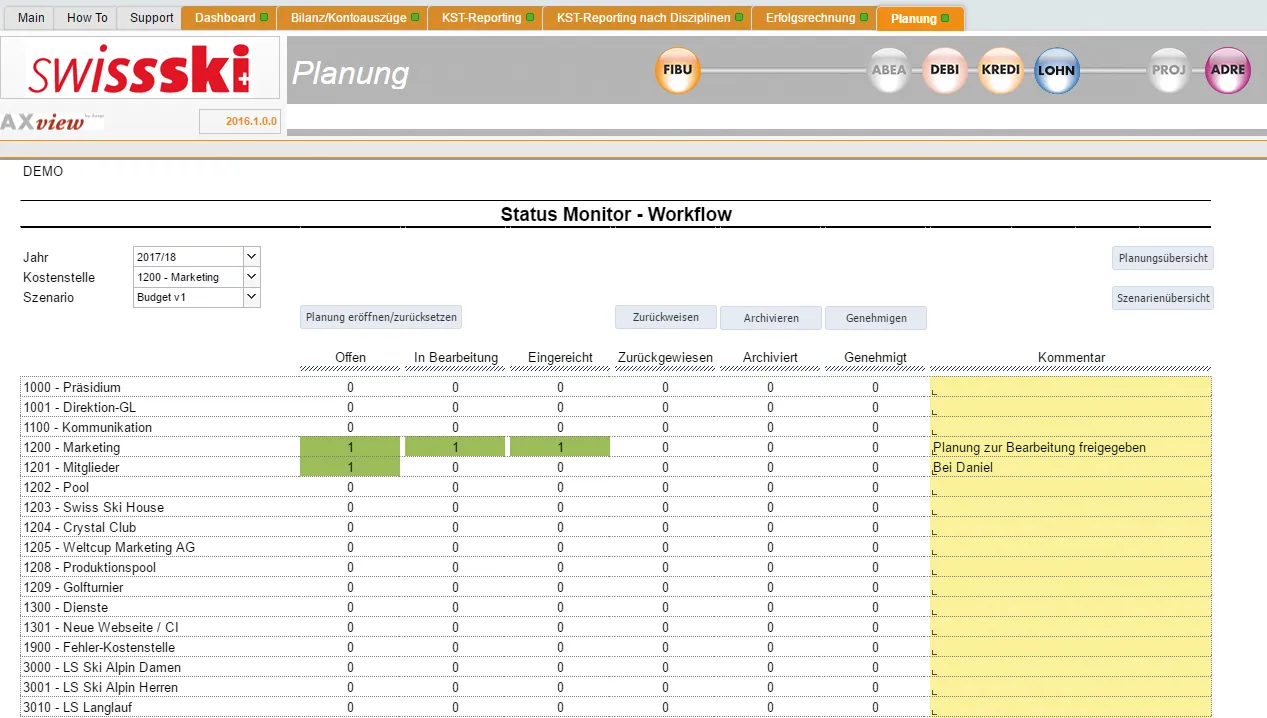
Task: Click Planung eröffnen/zurücksetzen button
Action: (381, 317)
